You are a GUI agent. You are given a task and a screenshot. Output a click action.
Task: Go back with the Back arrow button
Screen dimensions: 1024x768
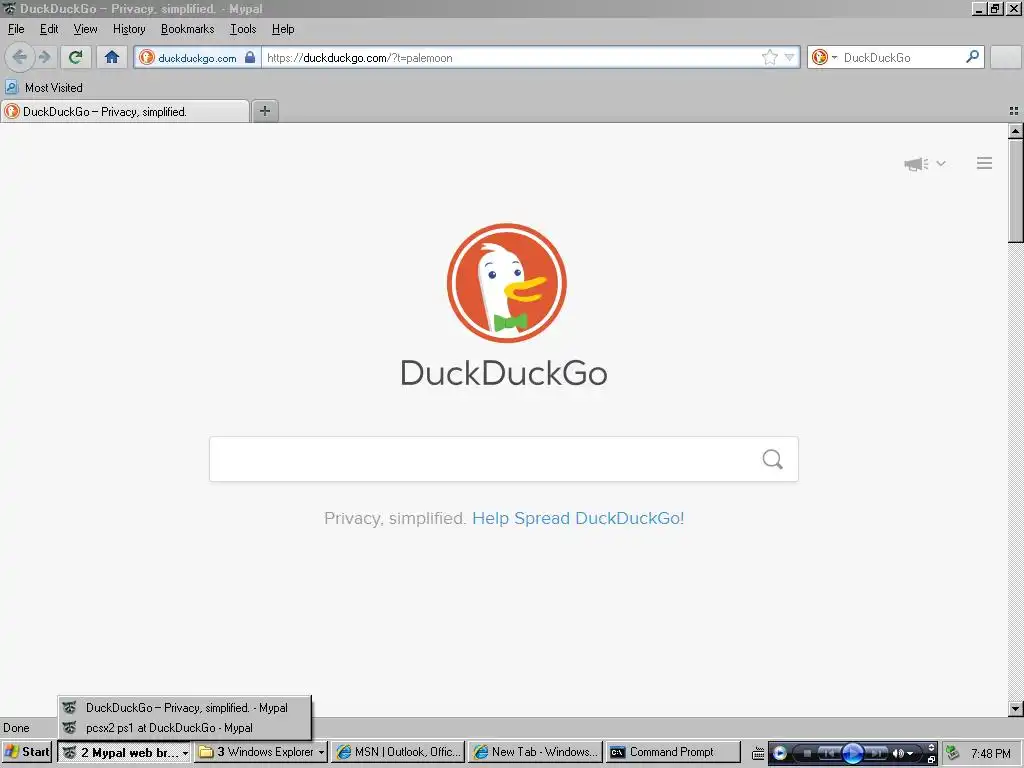[20, 57]
